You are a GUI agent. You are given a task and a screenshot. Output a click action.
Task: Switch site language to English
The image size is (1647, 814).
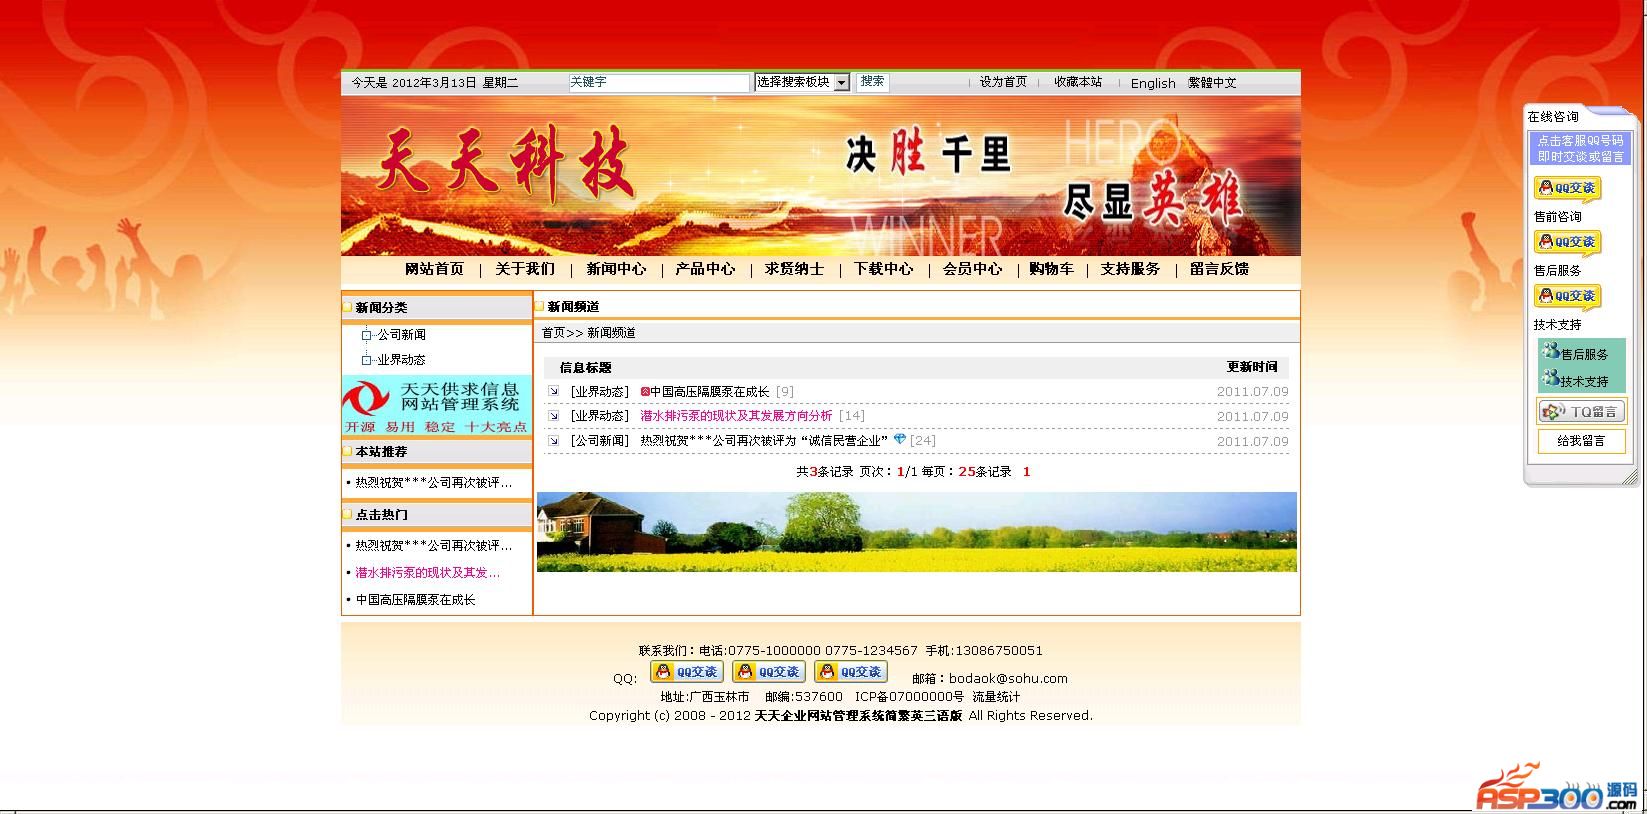[x=1152, y=83]
